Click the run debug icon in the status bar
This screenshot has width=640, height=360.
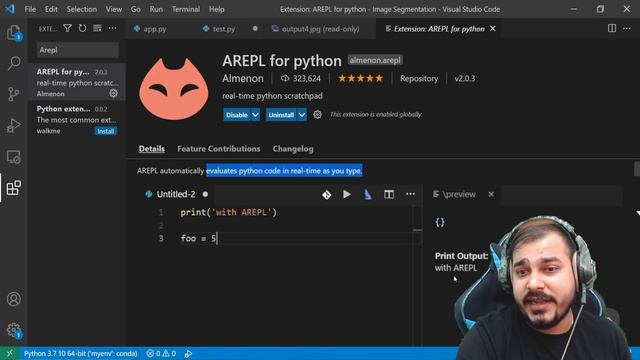point(189,353)
